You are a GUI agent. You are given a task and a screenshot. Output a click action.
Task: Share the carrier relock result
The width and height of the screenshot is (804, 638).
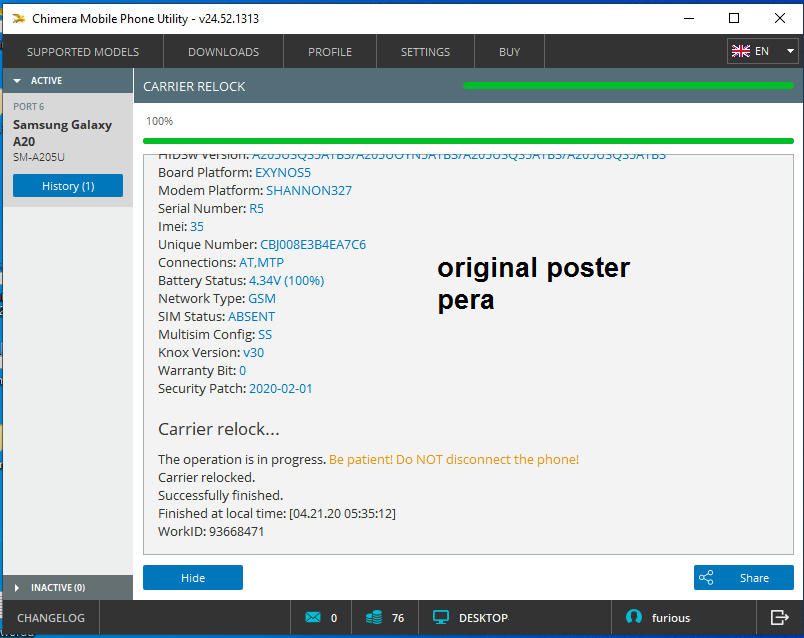pyautogui.click(x=743, y=577)
